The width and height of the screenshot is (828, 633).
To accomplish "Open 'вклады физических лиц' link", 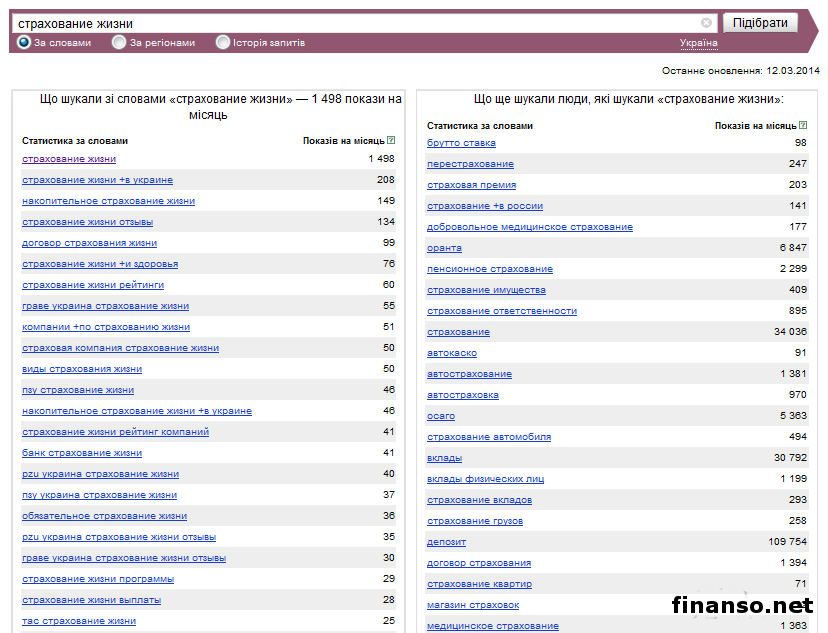I will coord(485,479).
